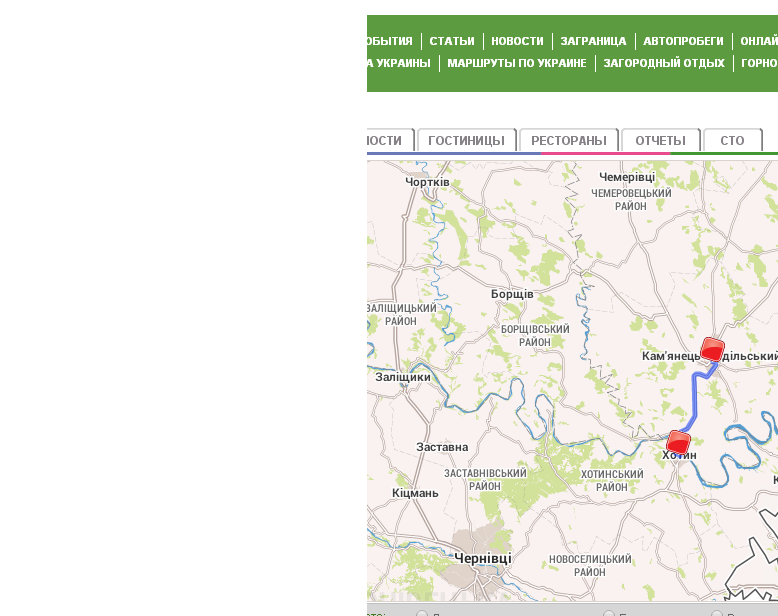Click the Чернівці city label on the map
778x616 pixels.
[482, 558]
